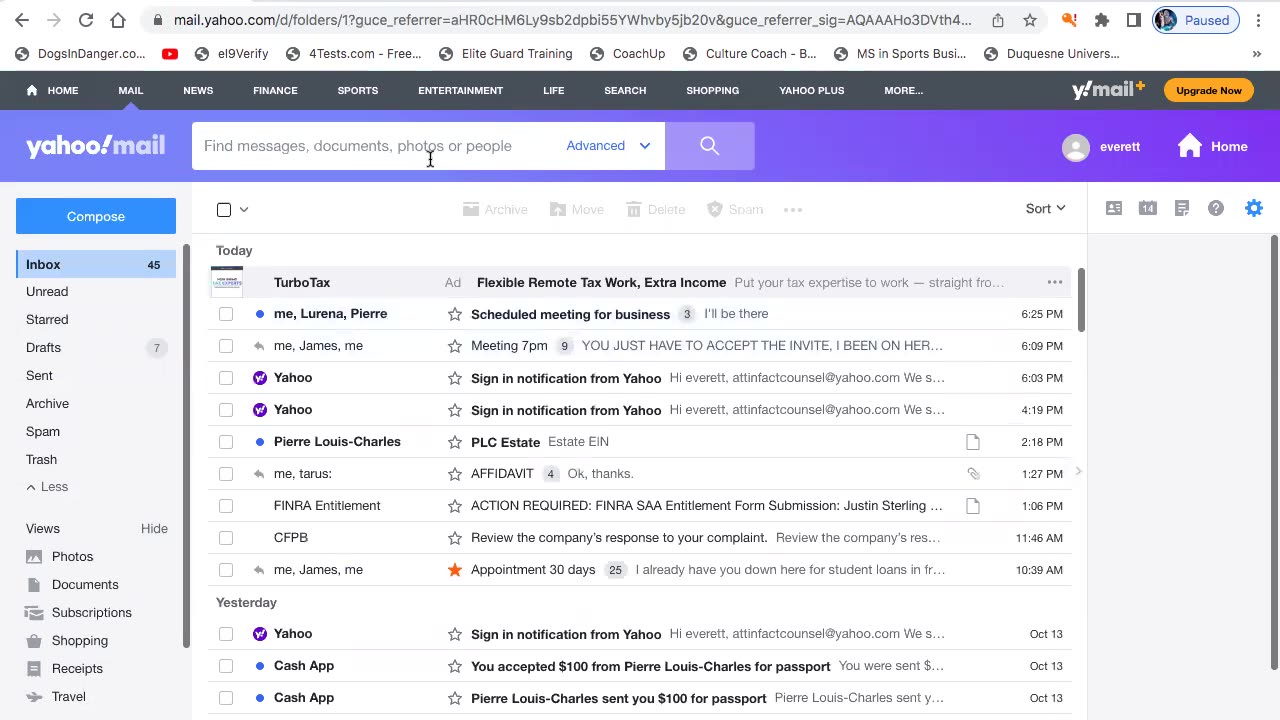Go to the ENTERTAINMENT tab
Viewport: 1280px width, 720px height.
tap(460, 90)
